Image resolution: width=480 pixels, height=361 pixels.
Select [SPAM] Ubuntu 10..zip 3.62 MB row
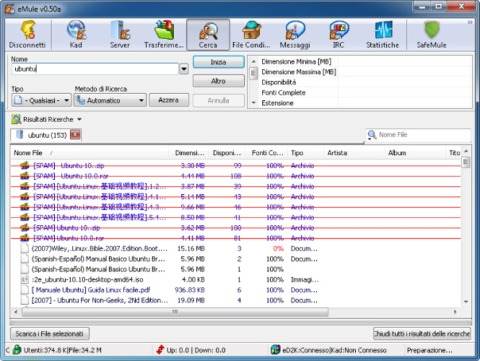236,228
